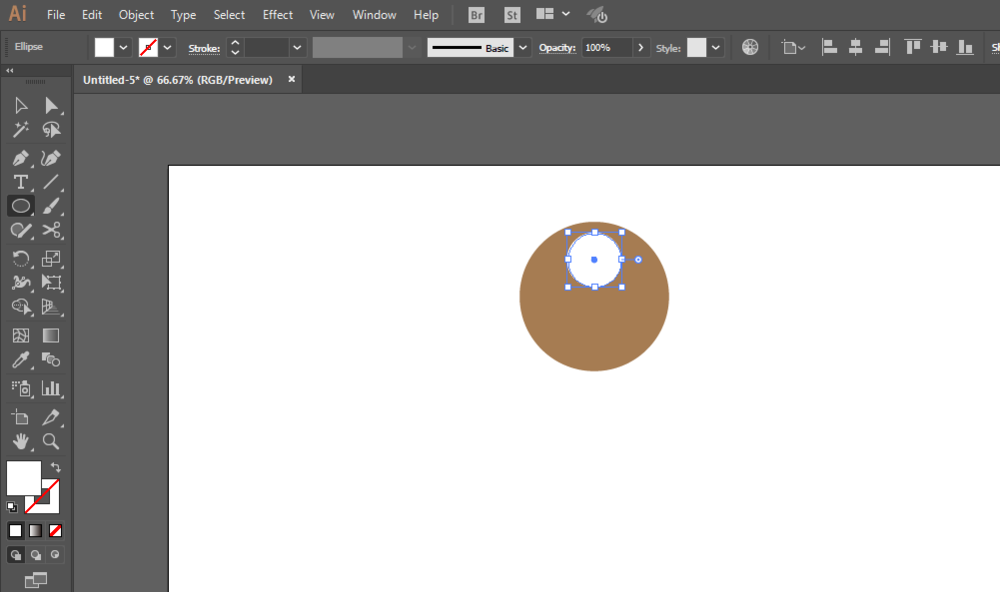Expand the Basic brush definition dropdown

point(523,48)
